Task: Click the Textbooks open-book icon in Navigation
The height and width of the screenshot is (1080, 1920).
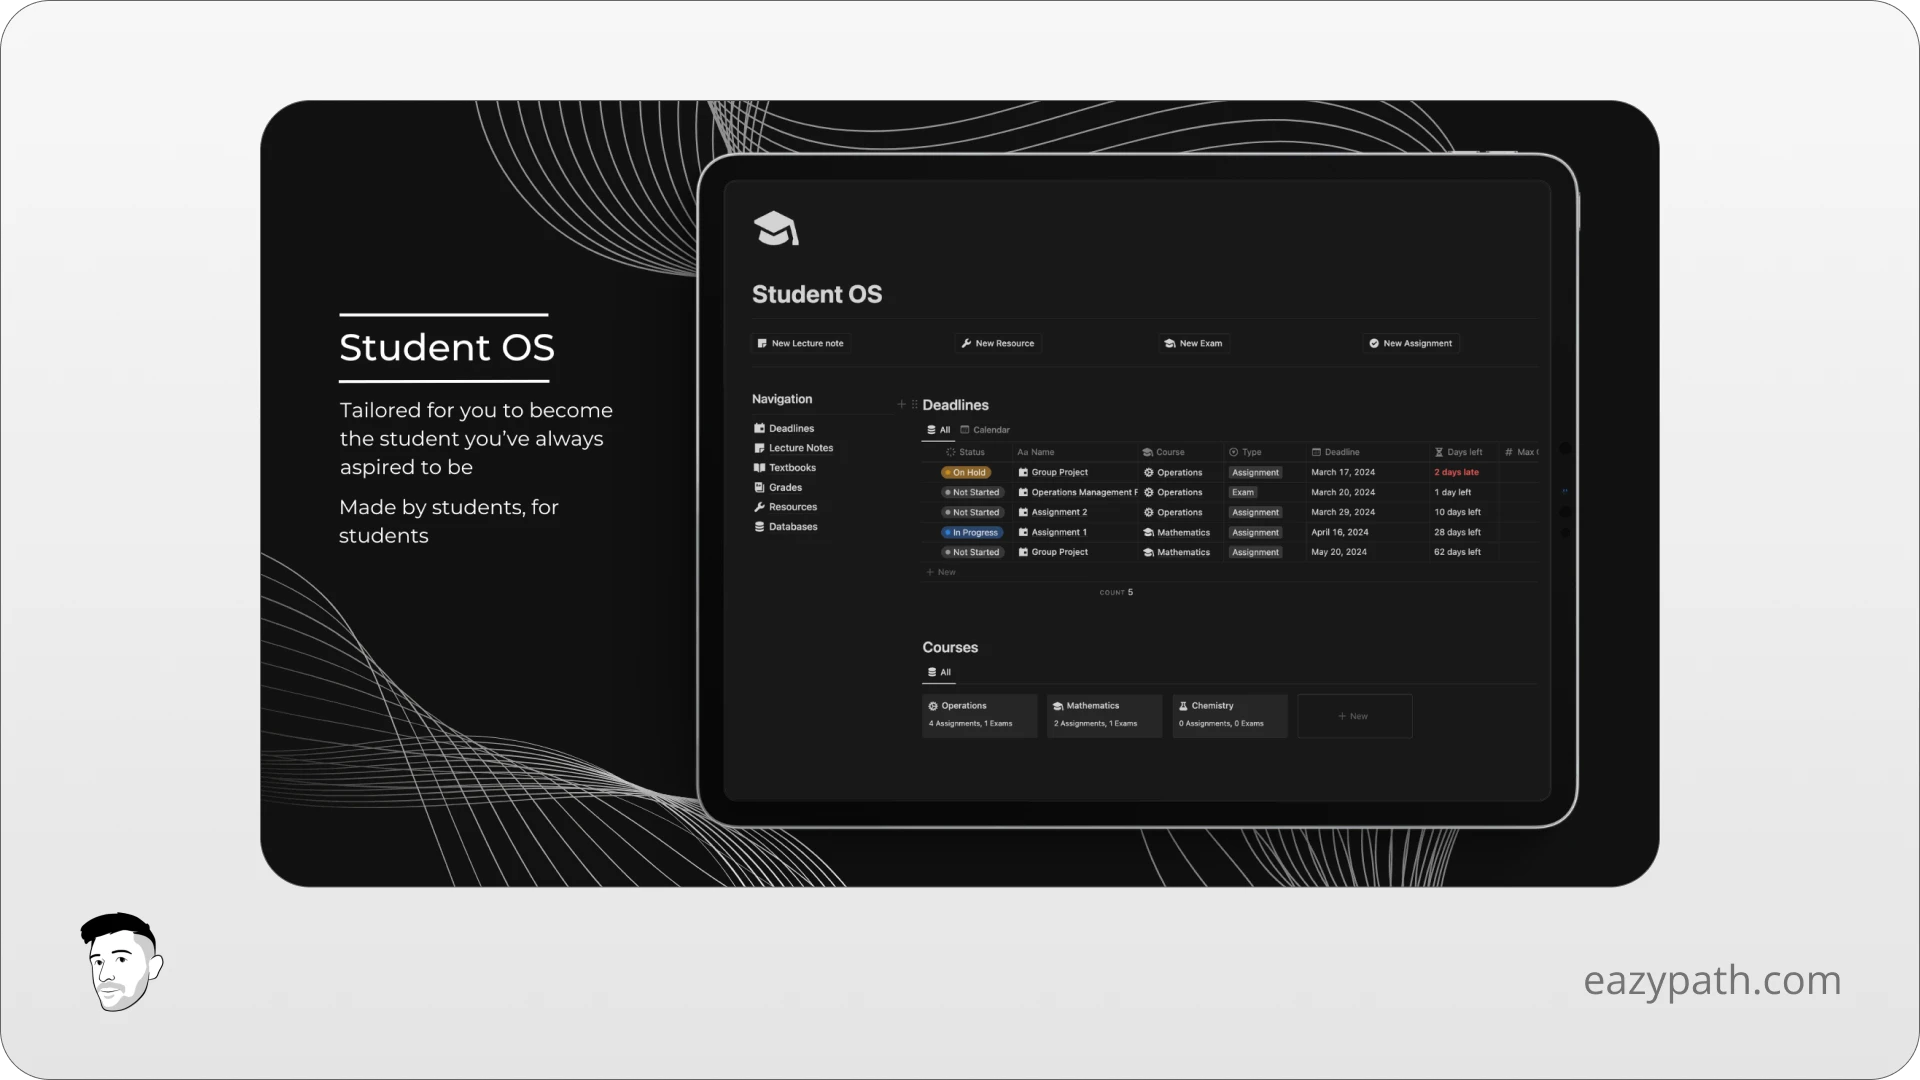Action: click(759, 468)
